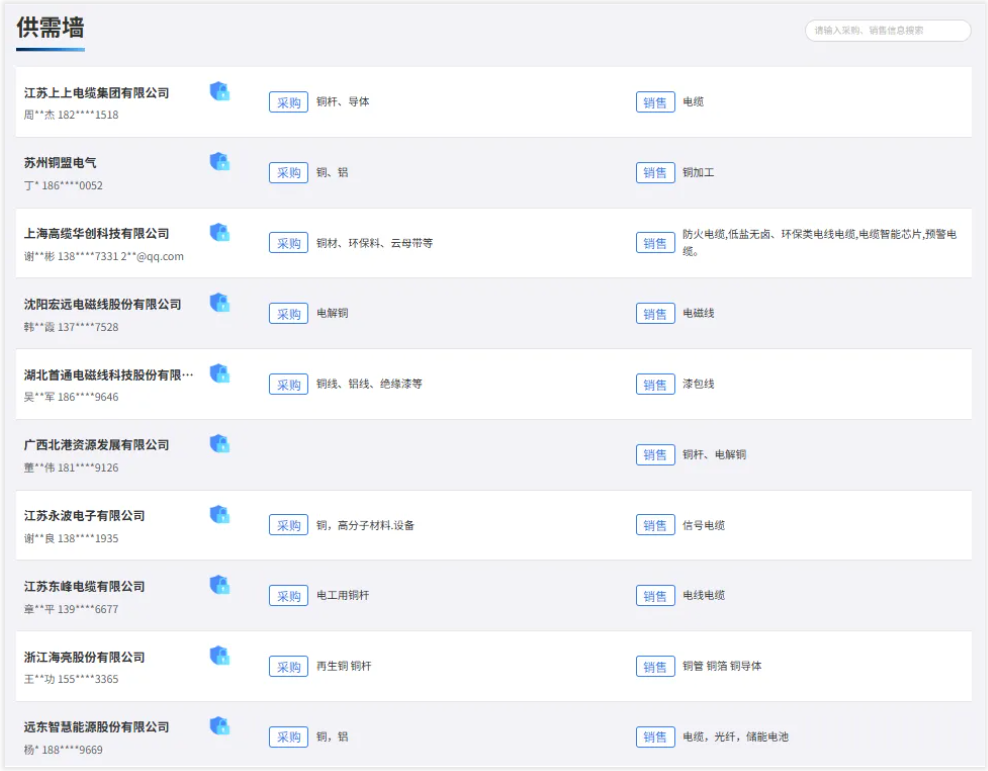Click 采购 tag in 苏州铜盟电气 row
The width and height of the screenshot is (988, 771).
pos(289,173)
